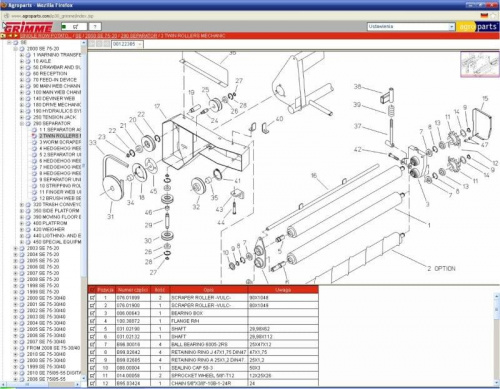
Task: Select 1.1 SEPARATOR tree item
Action: click(x=60, y=130)
